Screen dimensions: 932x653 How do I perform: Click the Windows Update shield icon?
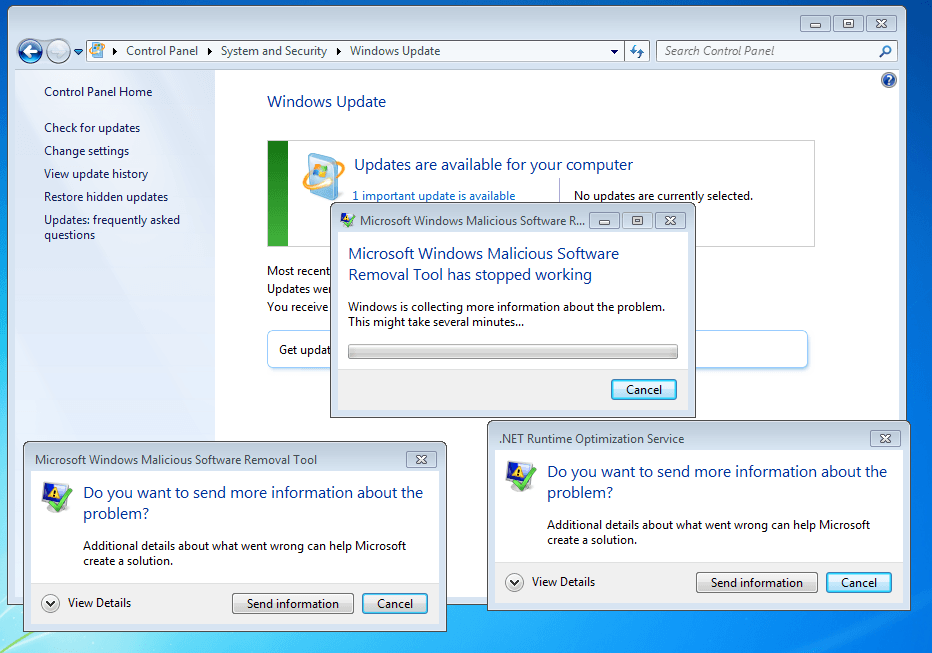click(323, 176)
